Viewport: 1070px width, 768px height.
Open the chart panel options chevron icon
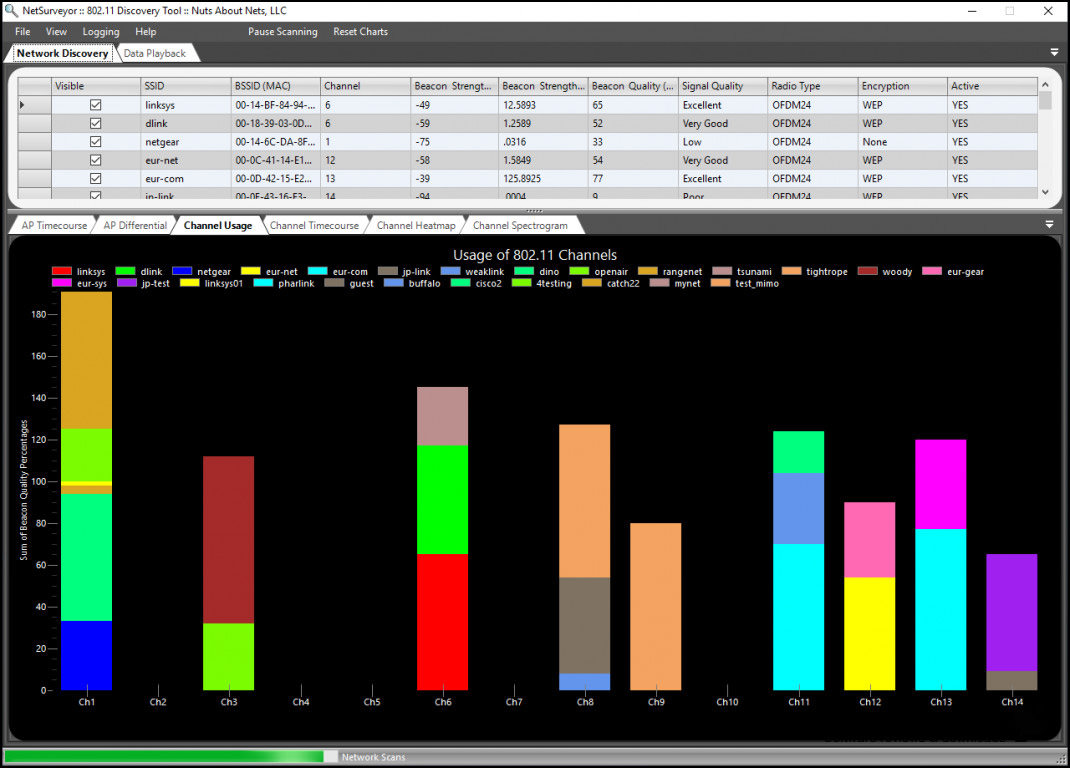(x=1050, y=224)
